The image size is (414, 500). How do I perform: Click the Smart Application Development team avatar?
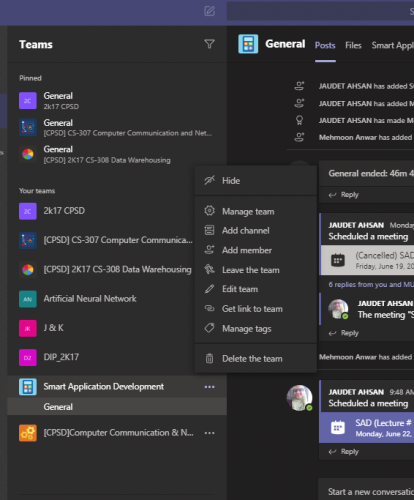click(x=28, y=387)
